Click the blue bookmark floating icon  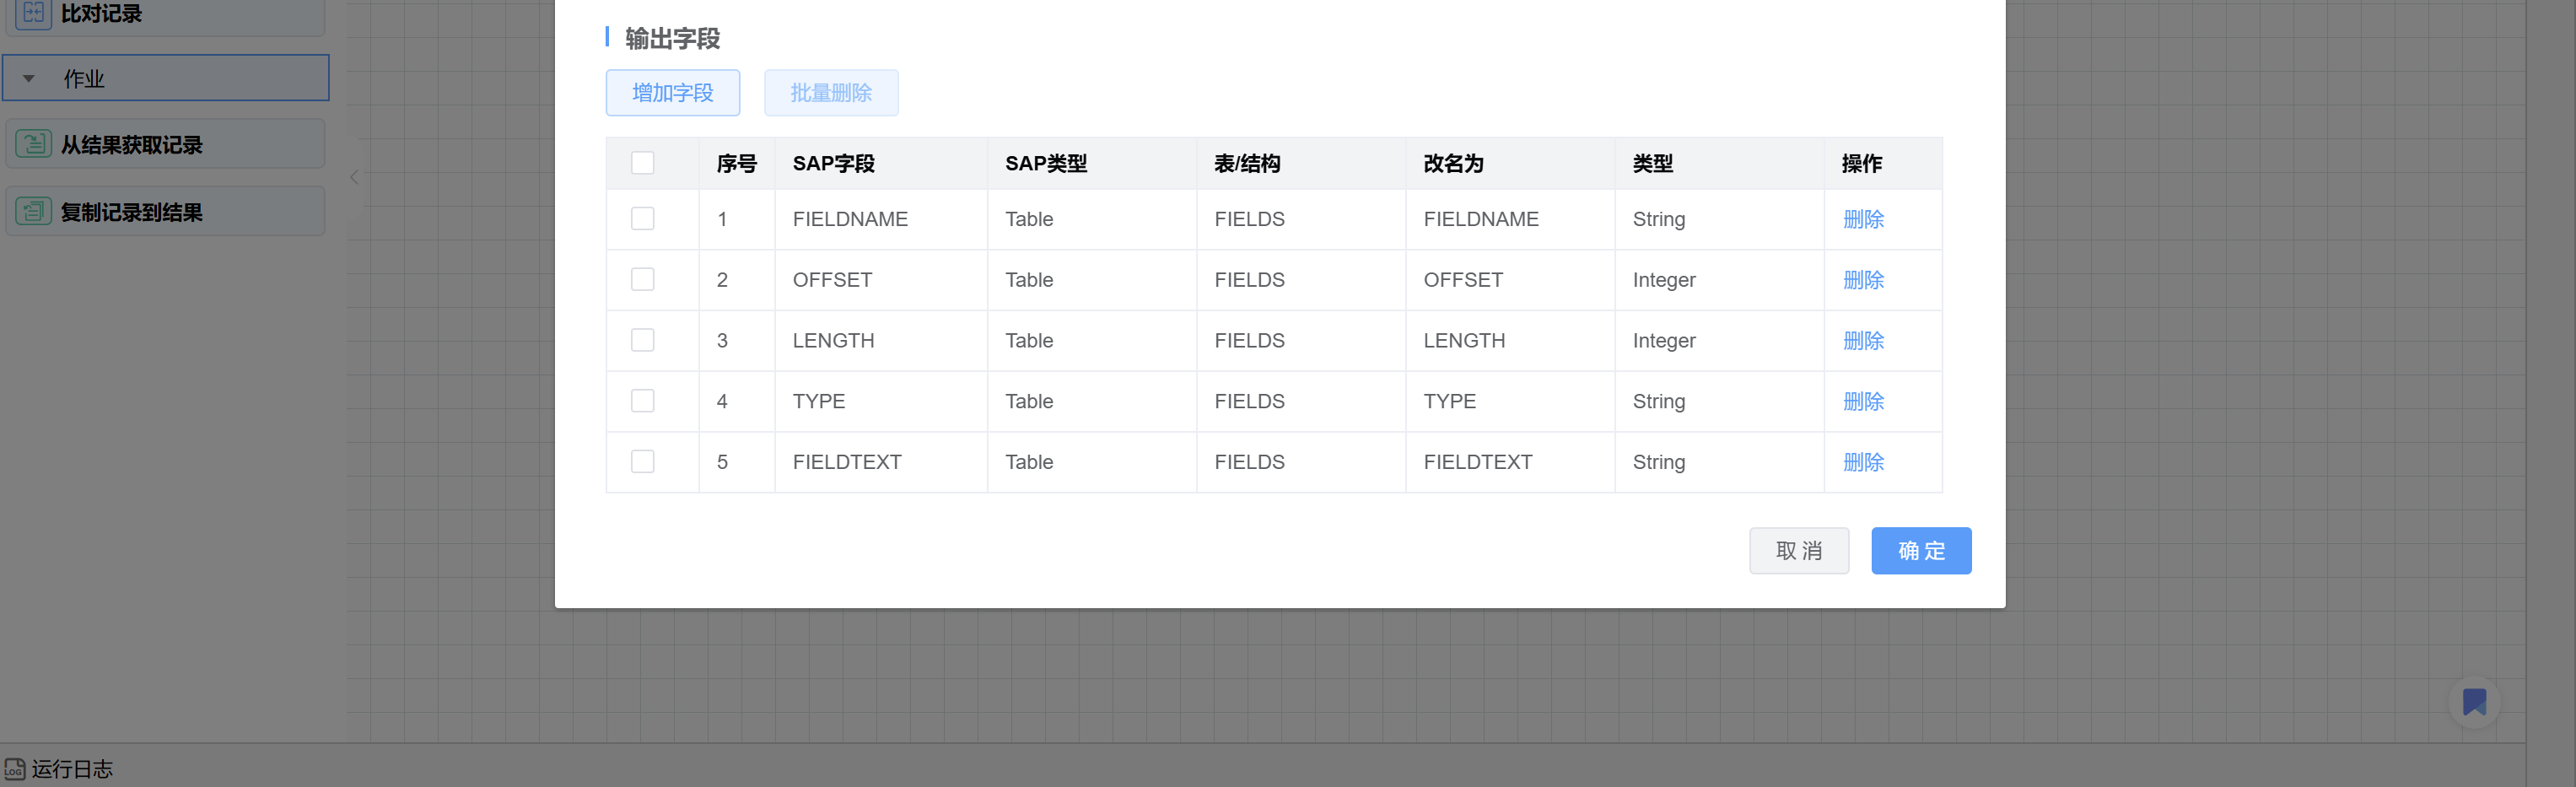[2474, 702]
